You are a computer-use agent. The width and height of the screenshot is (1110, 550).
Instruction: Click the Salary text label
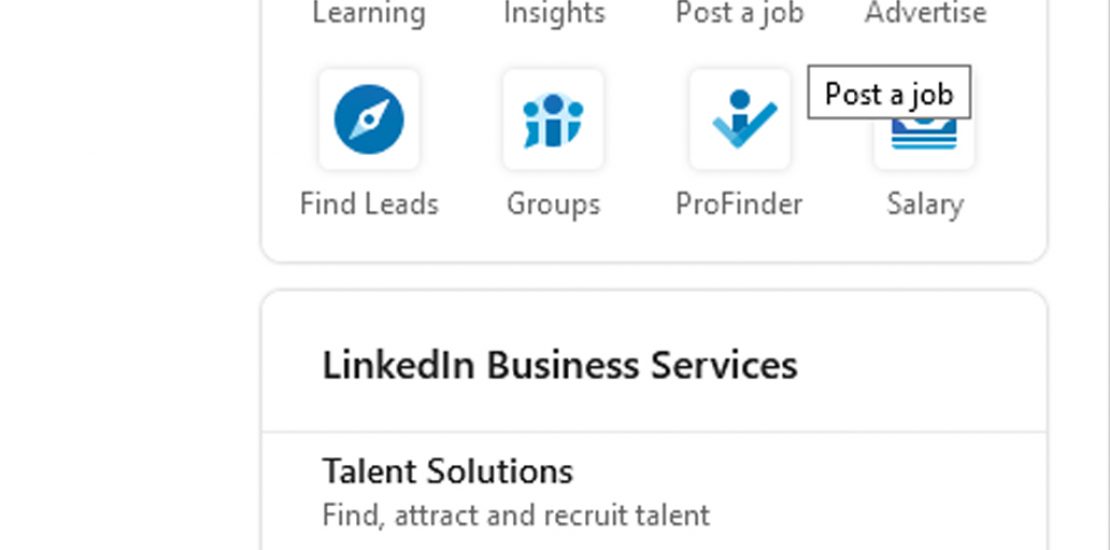click(924, 204)
